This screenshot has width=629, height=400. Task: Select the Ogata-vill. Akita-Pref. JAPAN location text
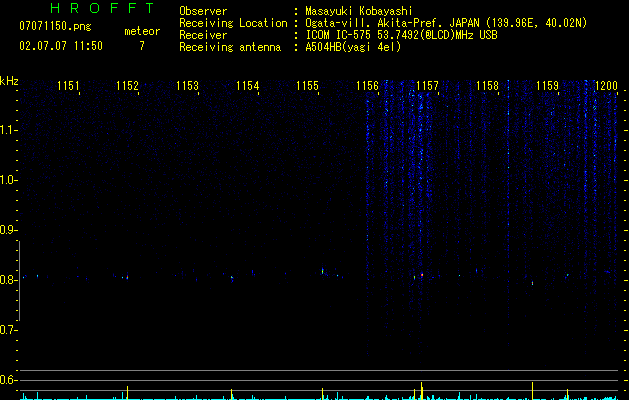click(x=446, y=23)
